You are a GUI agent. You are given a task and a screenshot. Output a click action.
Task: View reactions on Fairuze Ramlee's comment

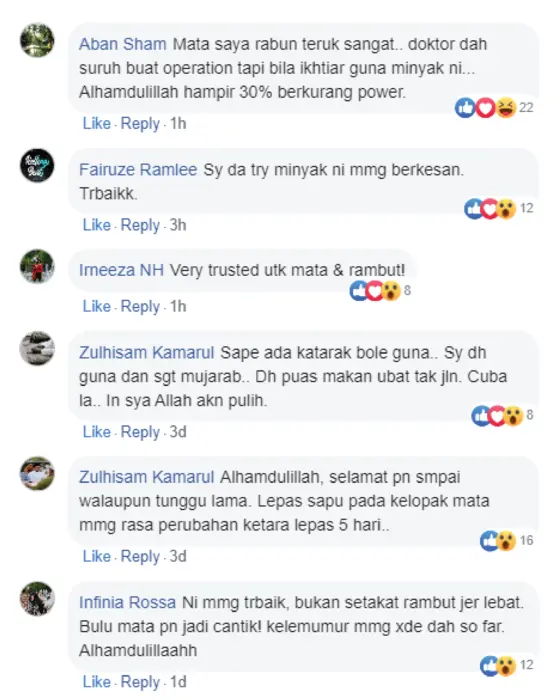pyautogui.click(x=499, y=208)
